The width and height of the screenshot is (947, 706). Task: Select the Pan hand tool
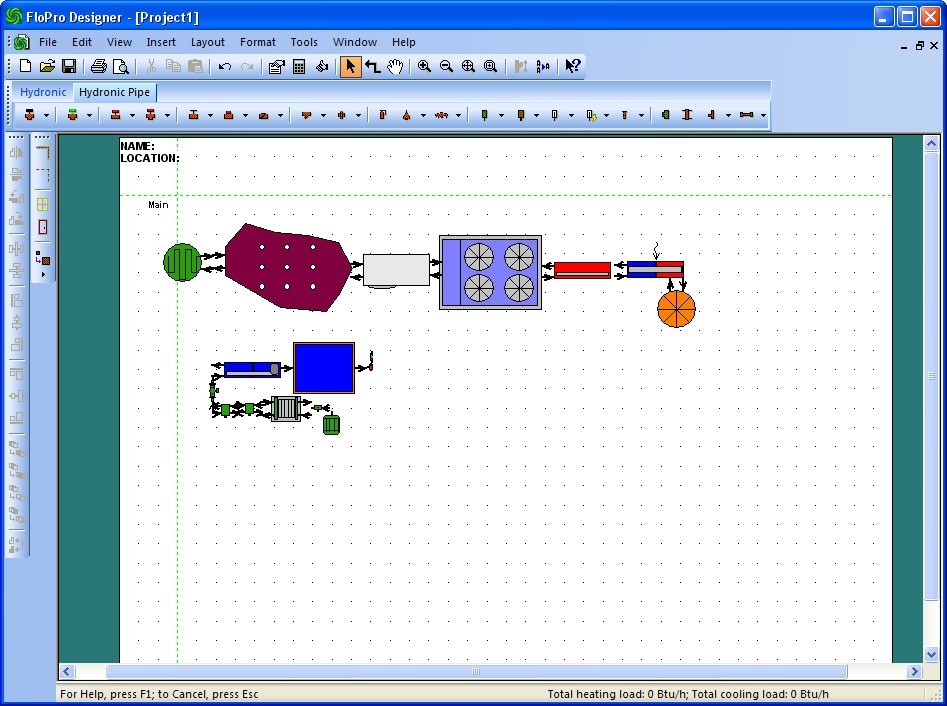pyautogui.click(x=395, y=67)
